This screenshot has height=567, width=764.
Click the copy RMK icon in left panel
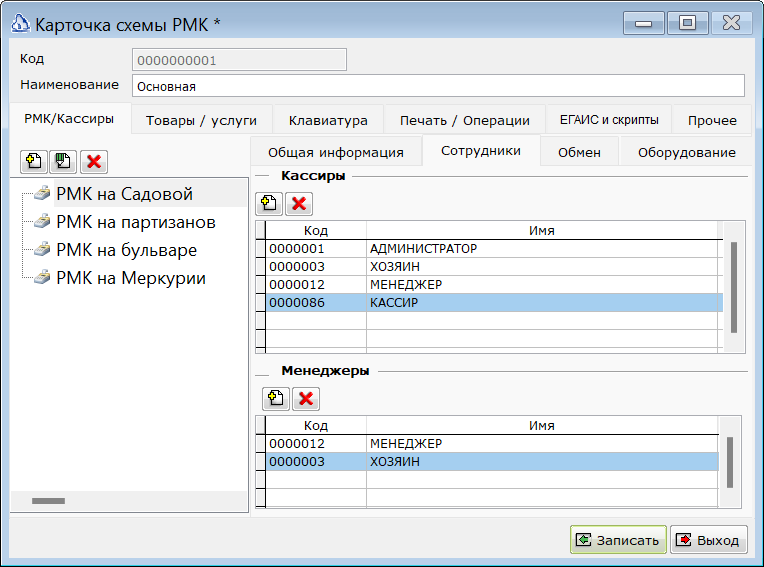point(63,161)
